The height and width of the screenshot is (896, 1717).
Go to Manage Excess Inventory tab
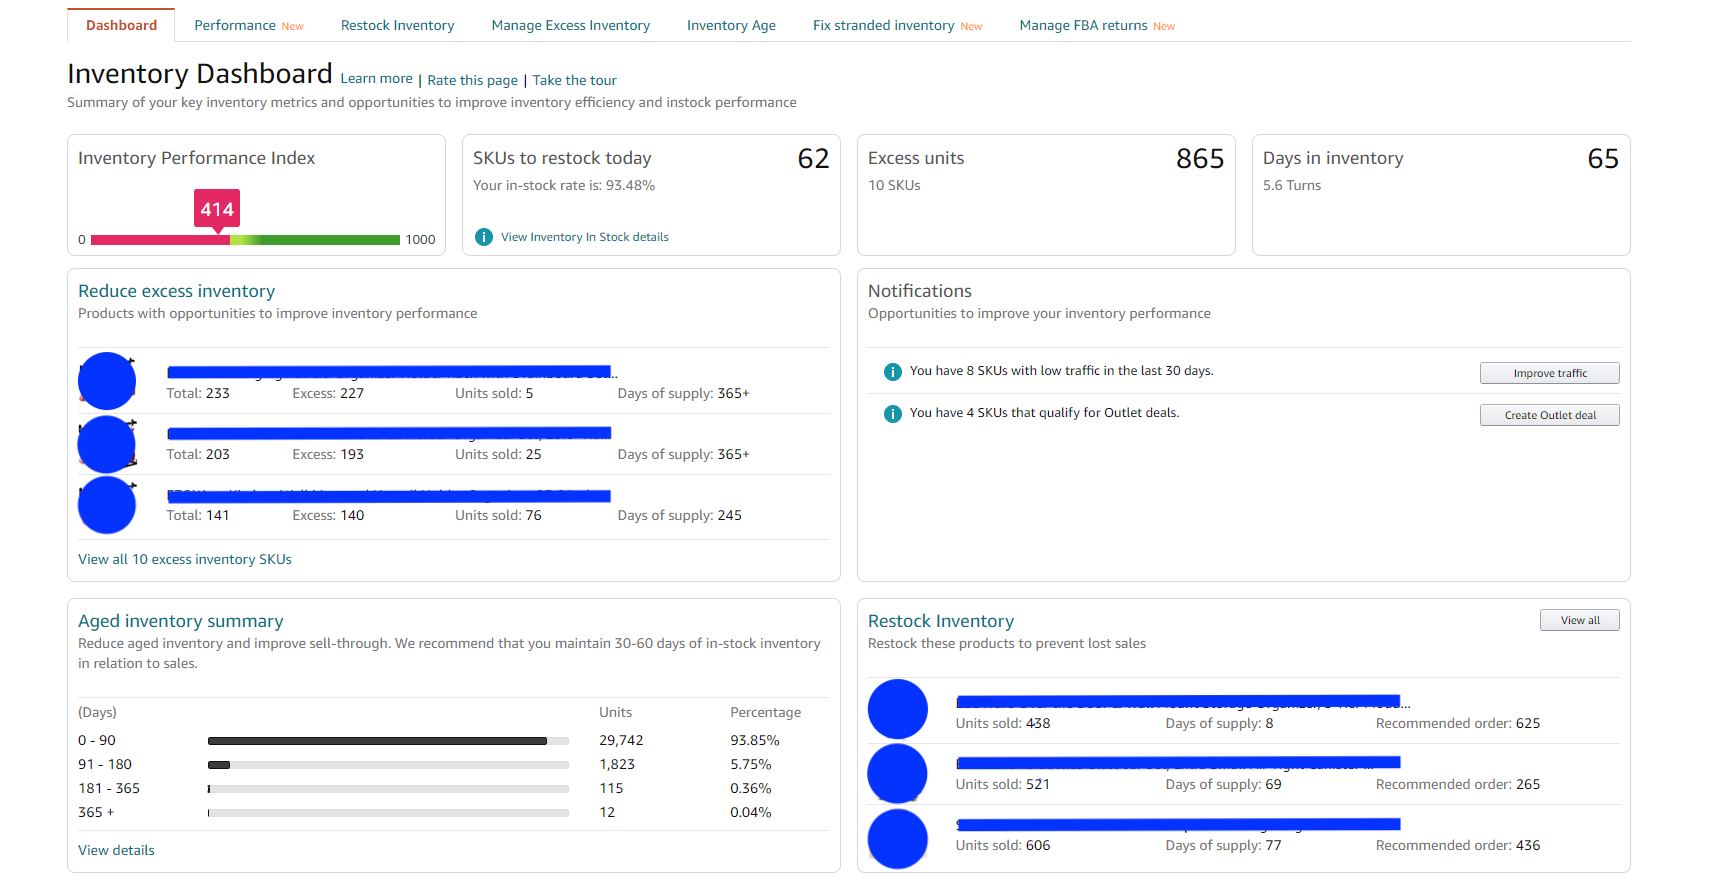(571, 25)
